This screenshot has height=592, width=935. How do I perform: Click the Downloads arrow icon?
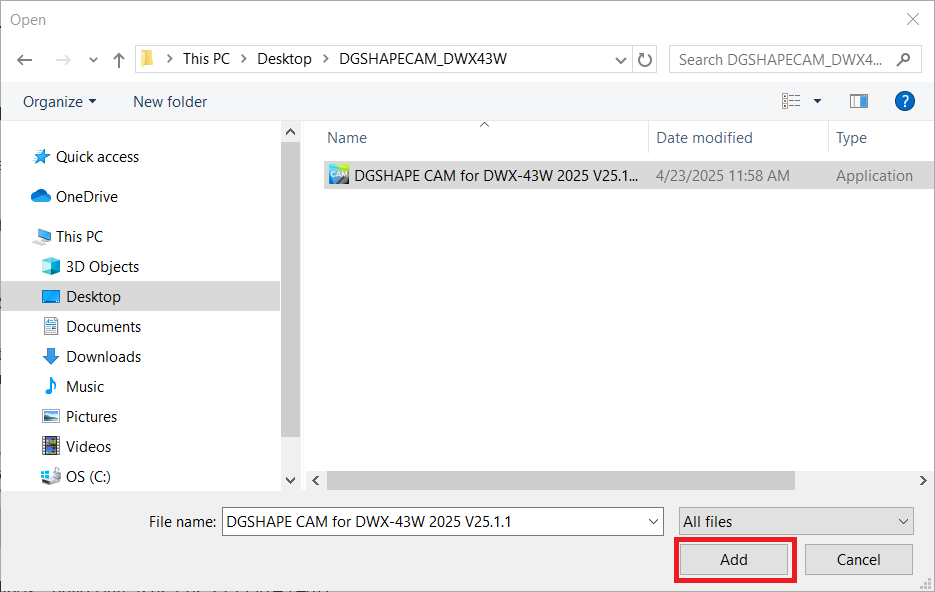click(51, 356)
